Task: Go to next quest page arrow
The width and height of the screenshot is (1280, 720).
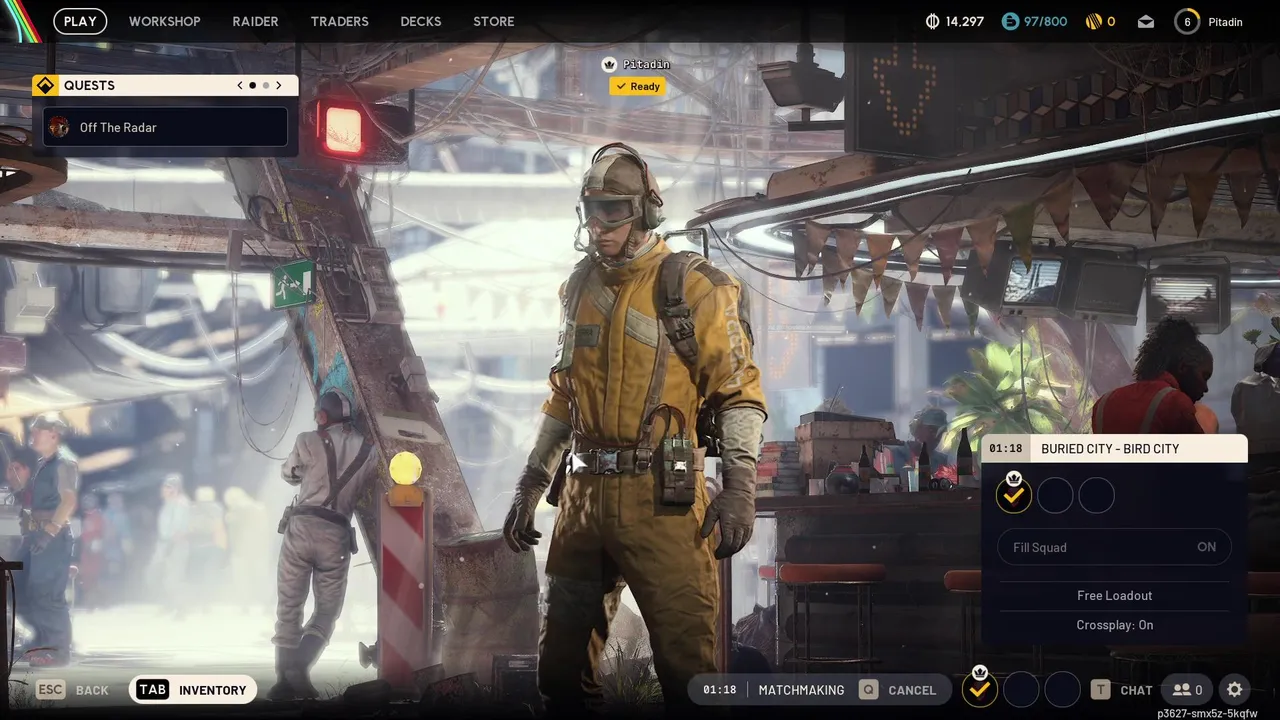Action: [279, 86]
